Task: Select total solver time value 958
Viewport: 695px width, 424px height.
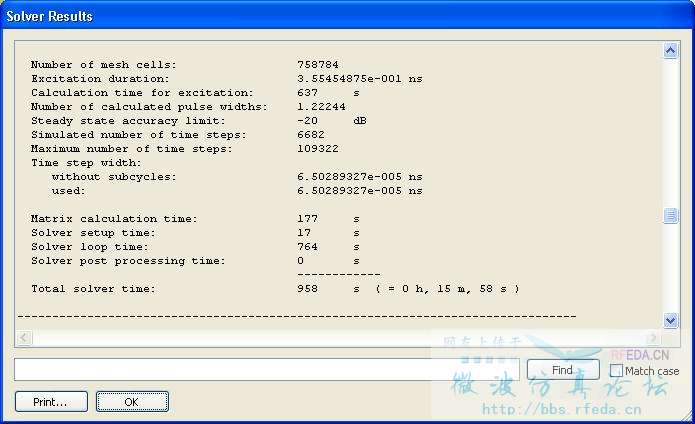Action: [307, 289]
